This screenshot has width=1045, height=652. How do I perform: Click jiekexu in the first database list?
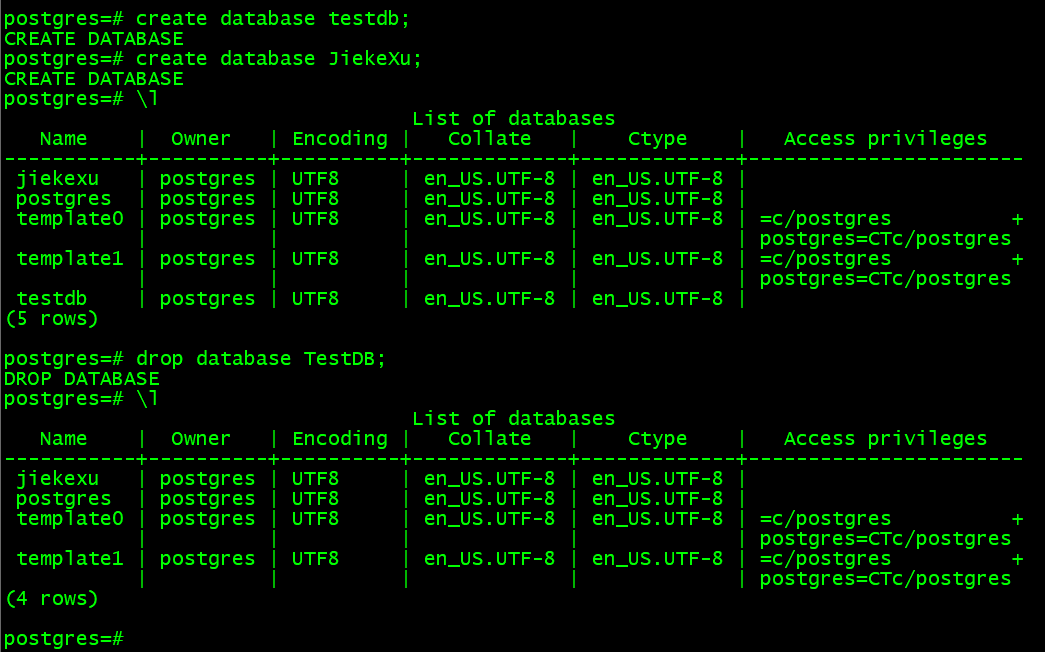[58, 179]
